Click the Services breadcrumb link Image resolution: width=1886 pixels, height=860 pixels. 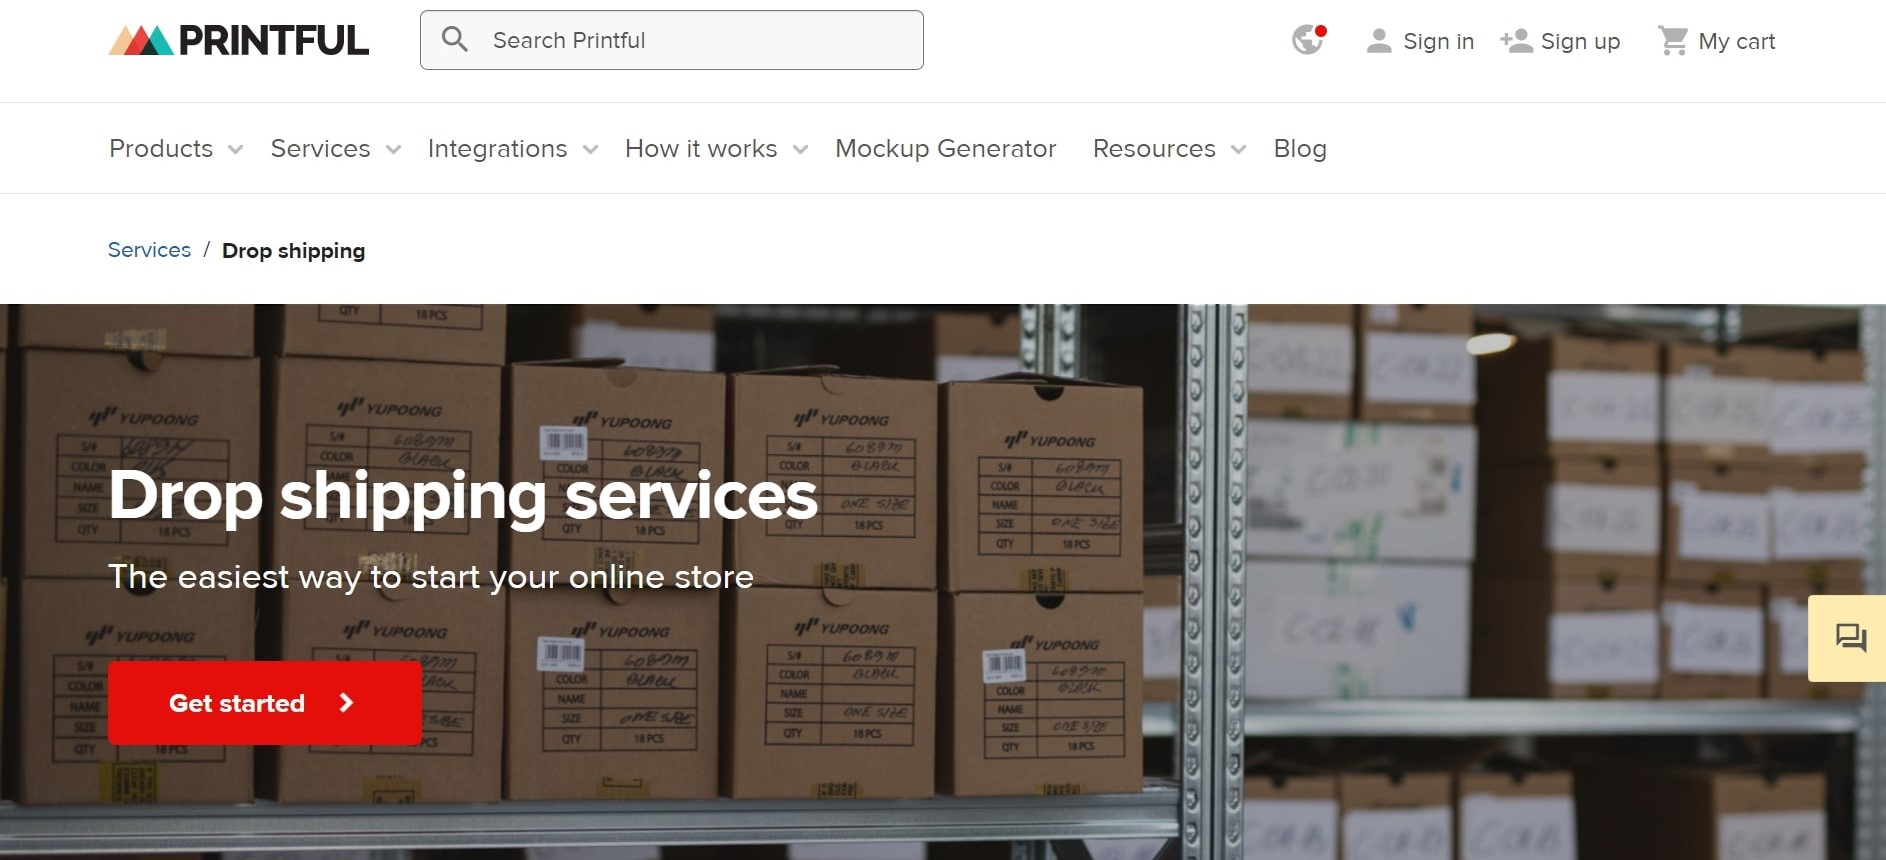click(x=149, y=250)
